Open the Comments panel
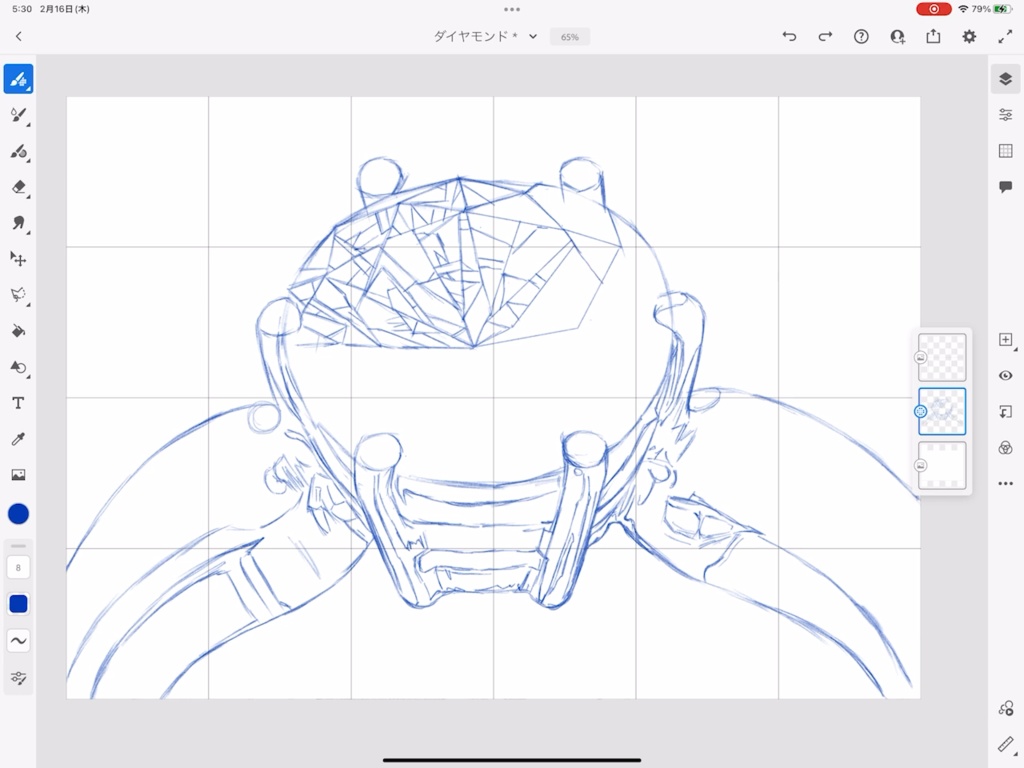 [x=1005, y=185]
